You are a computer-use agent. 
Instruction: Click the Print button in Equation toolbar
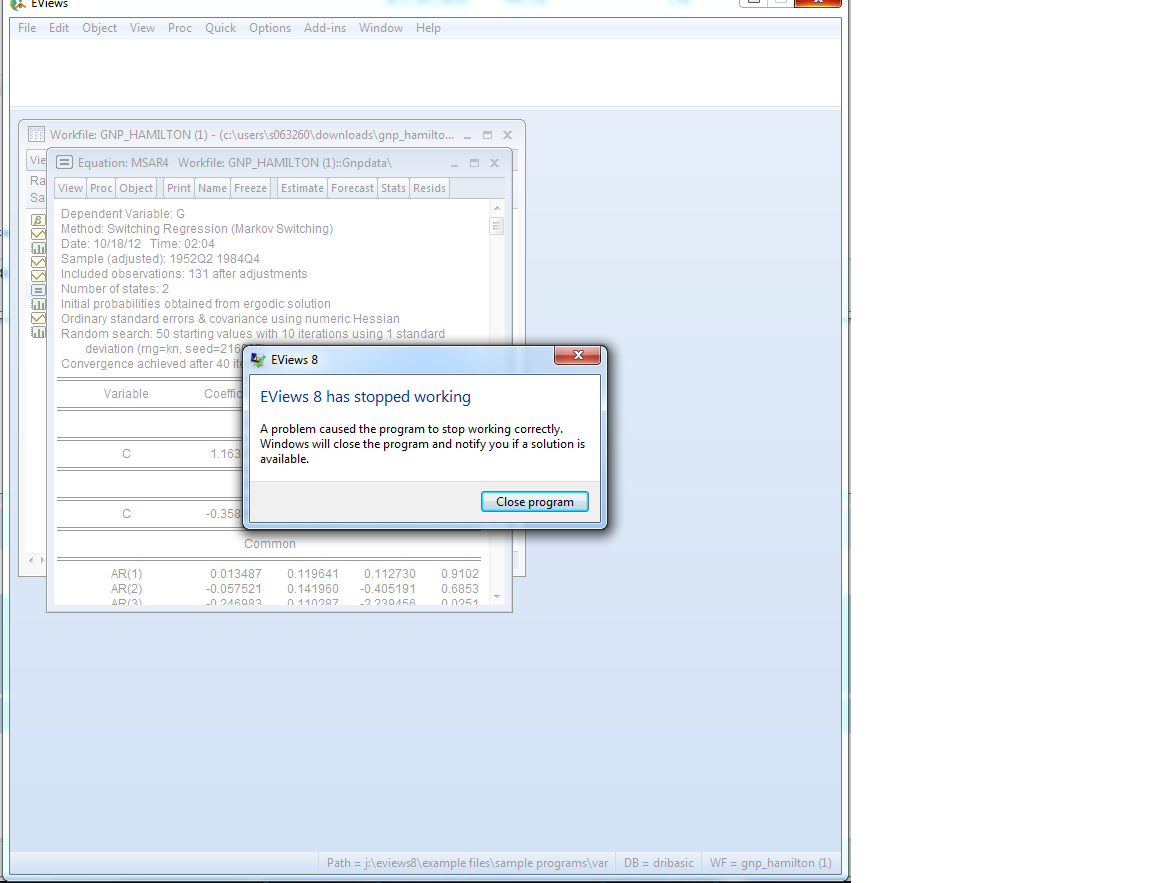click(x=179, y=188)
